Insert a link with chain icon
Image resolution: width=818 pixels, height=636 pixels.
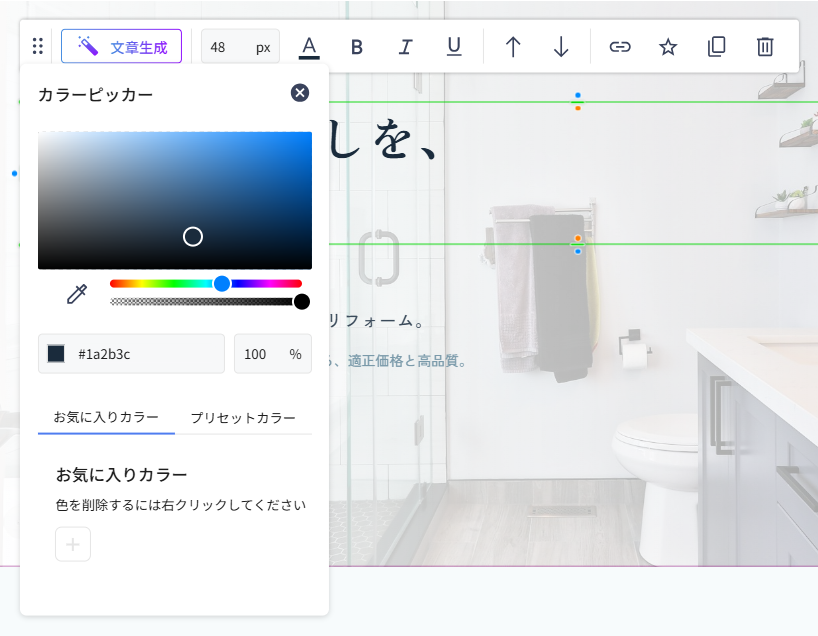click(x=620, y=47)
